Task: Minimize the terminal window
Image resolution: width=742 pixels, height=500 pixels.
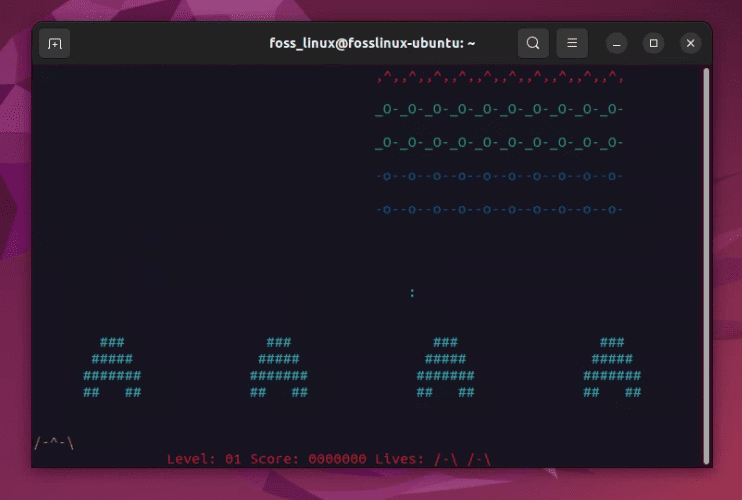Action: click(617, 44)
